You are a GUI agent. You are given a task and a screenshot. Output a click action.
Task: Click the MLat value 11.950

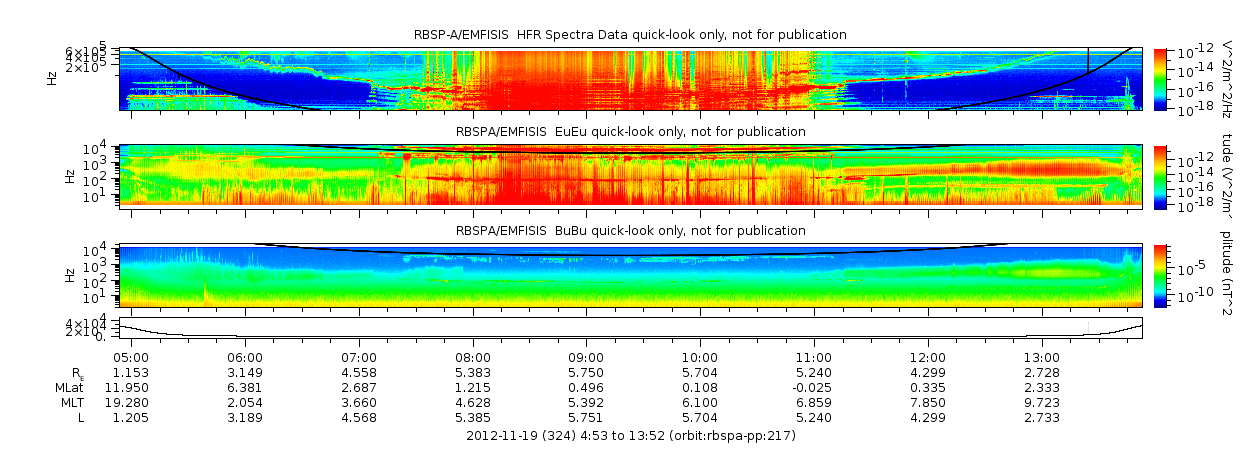[x=131, y=388]
